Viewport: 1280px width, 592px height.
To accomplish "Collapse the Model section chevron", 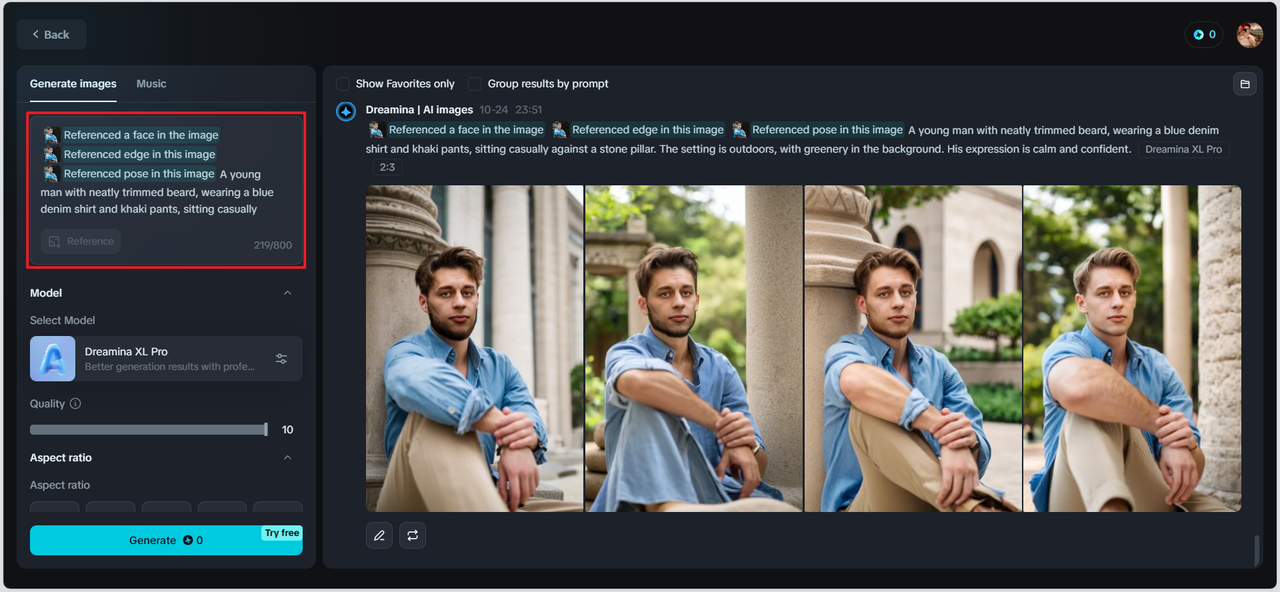I will [288, 293].
